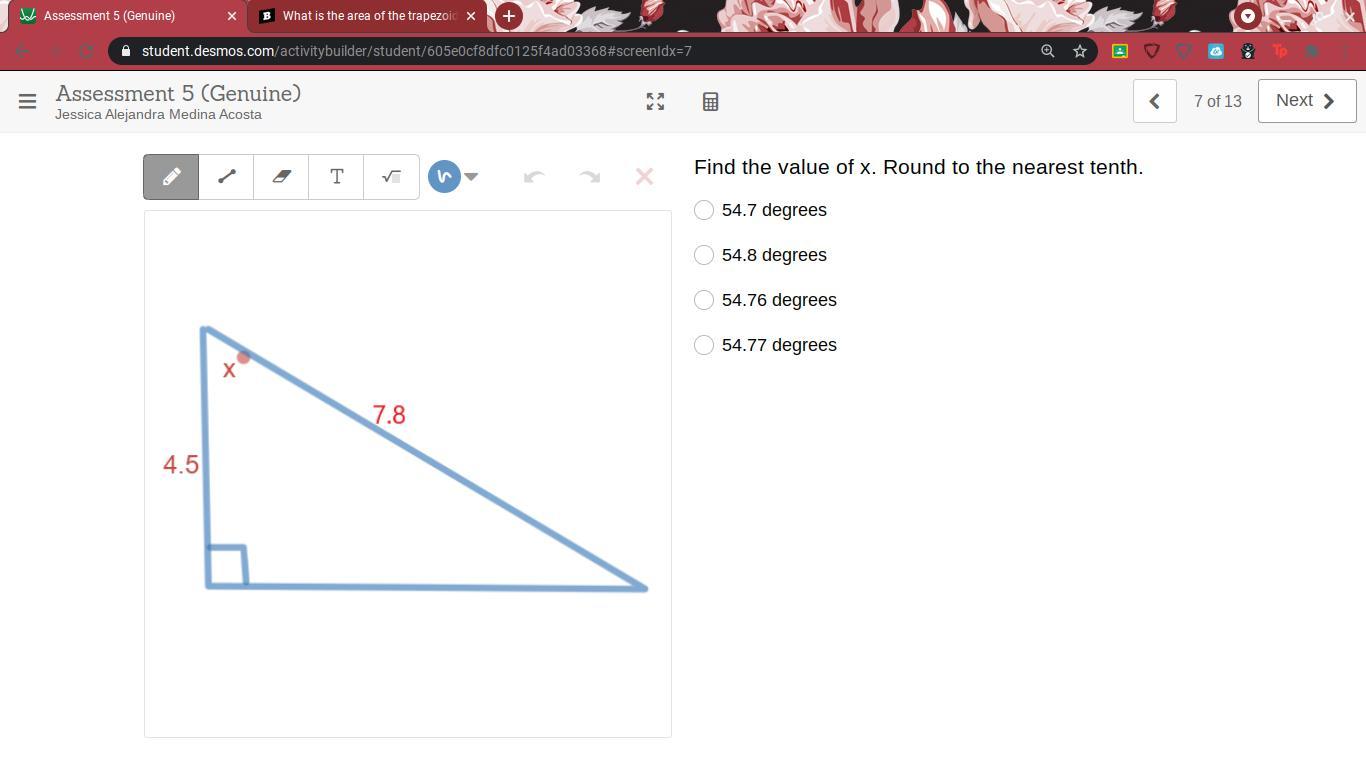This screenshot has width=1366, height=768.
Task: Open the browser zoom control
Action: [1048, 51]
